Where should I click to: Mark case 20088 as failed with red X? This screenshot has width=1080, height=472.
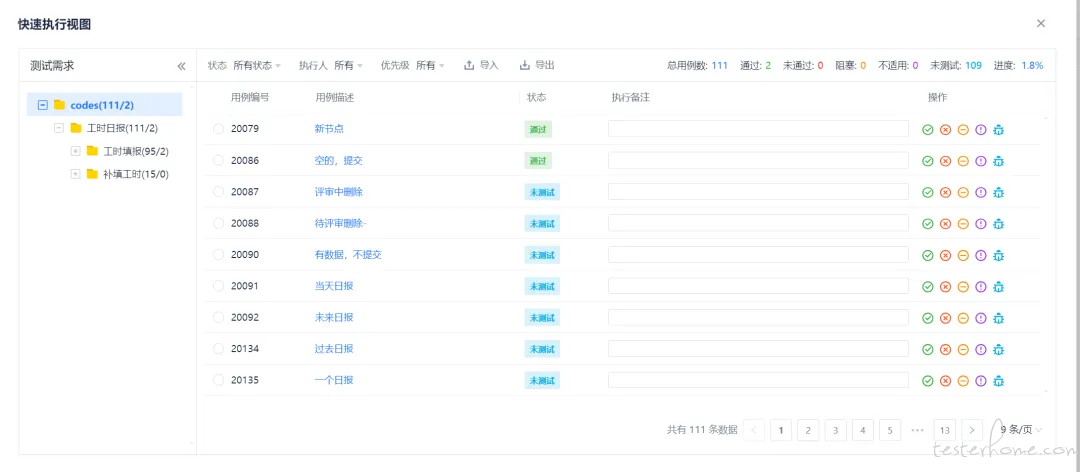pyautogui.click(x=946, y=223)
